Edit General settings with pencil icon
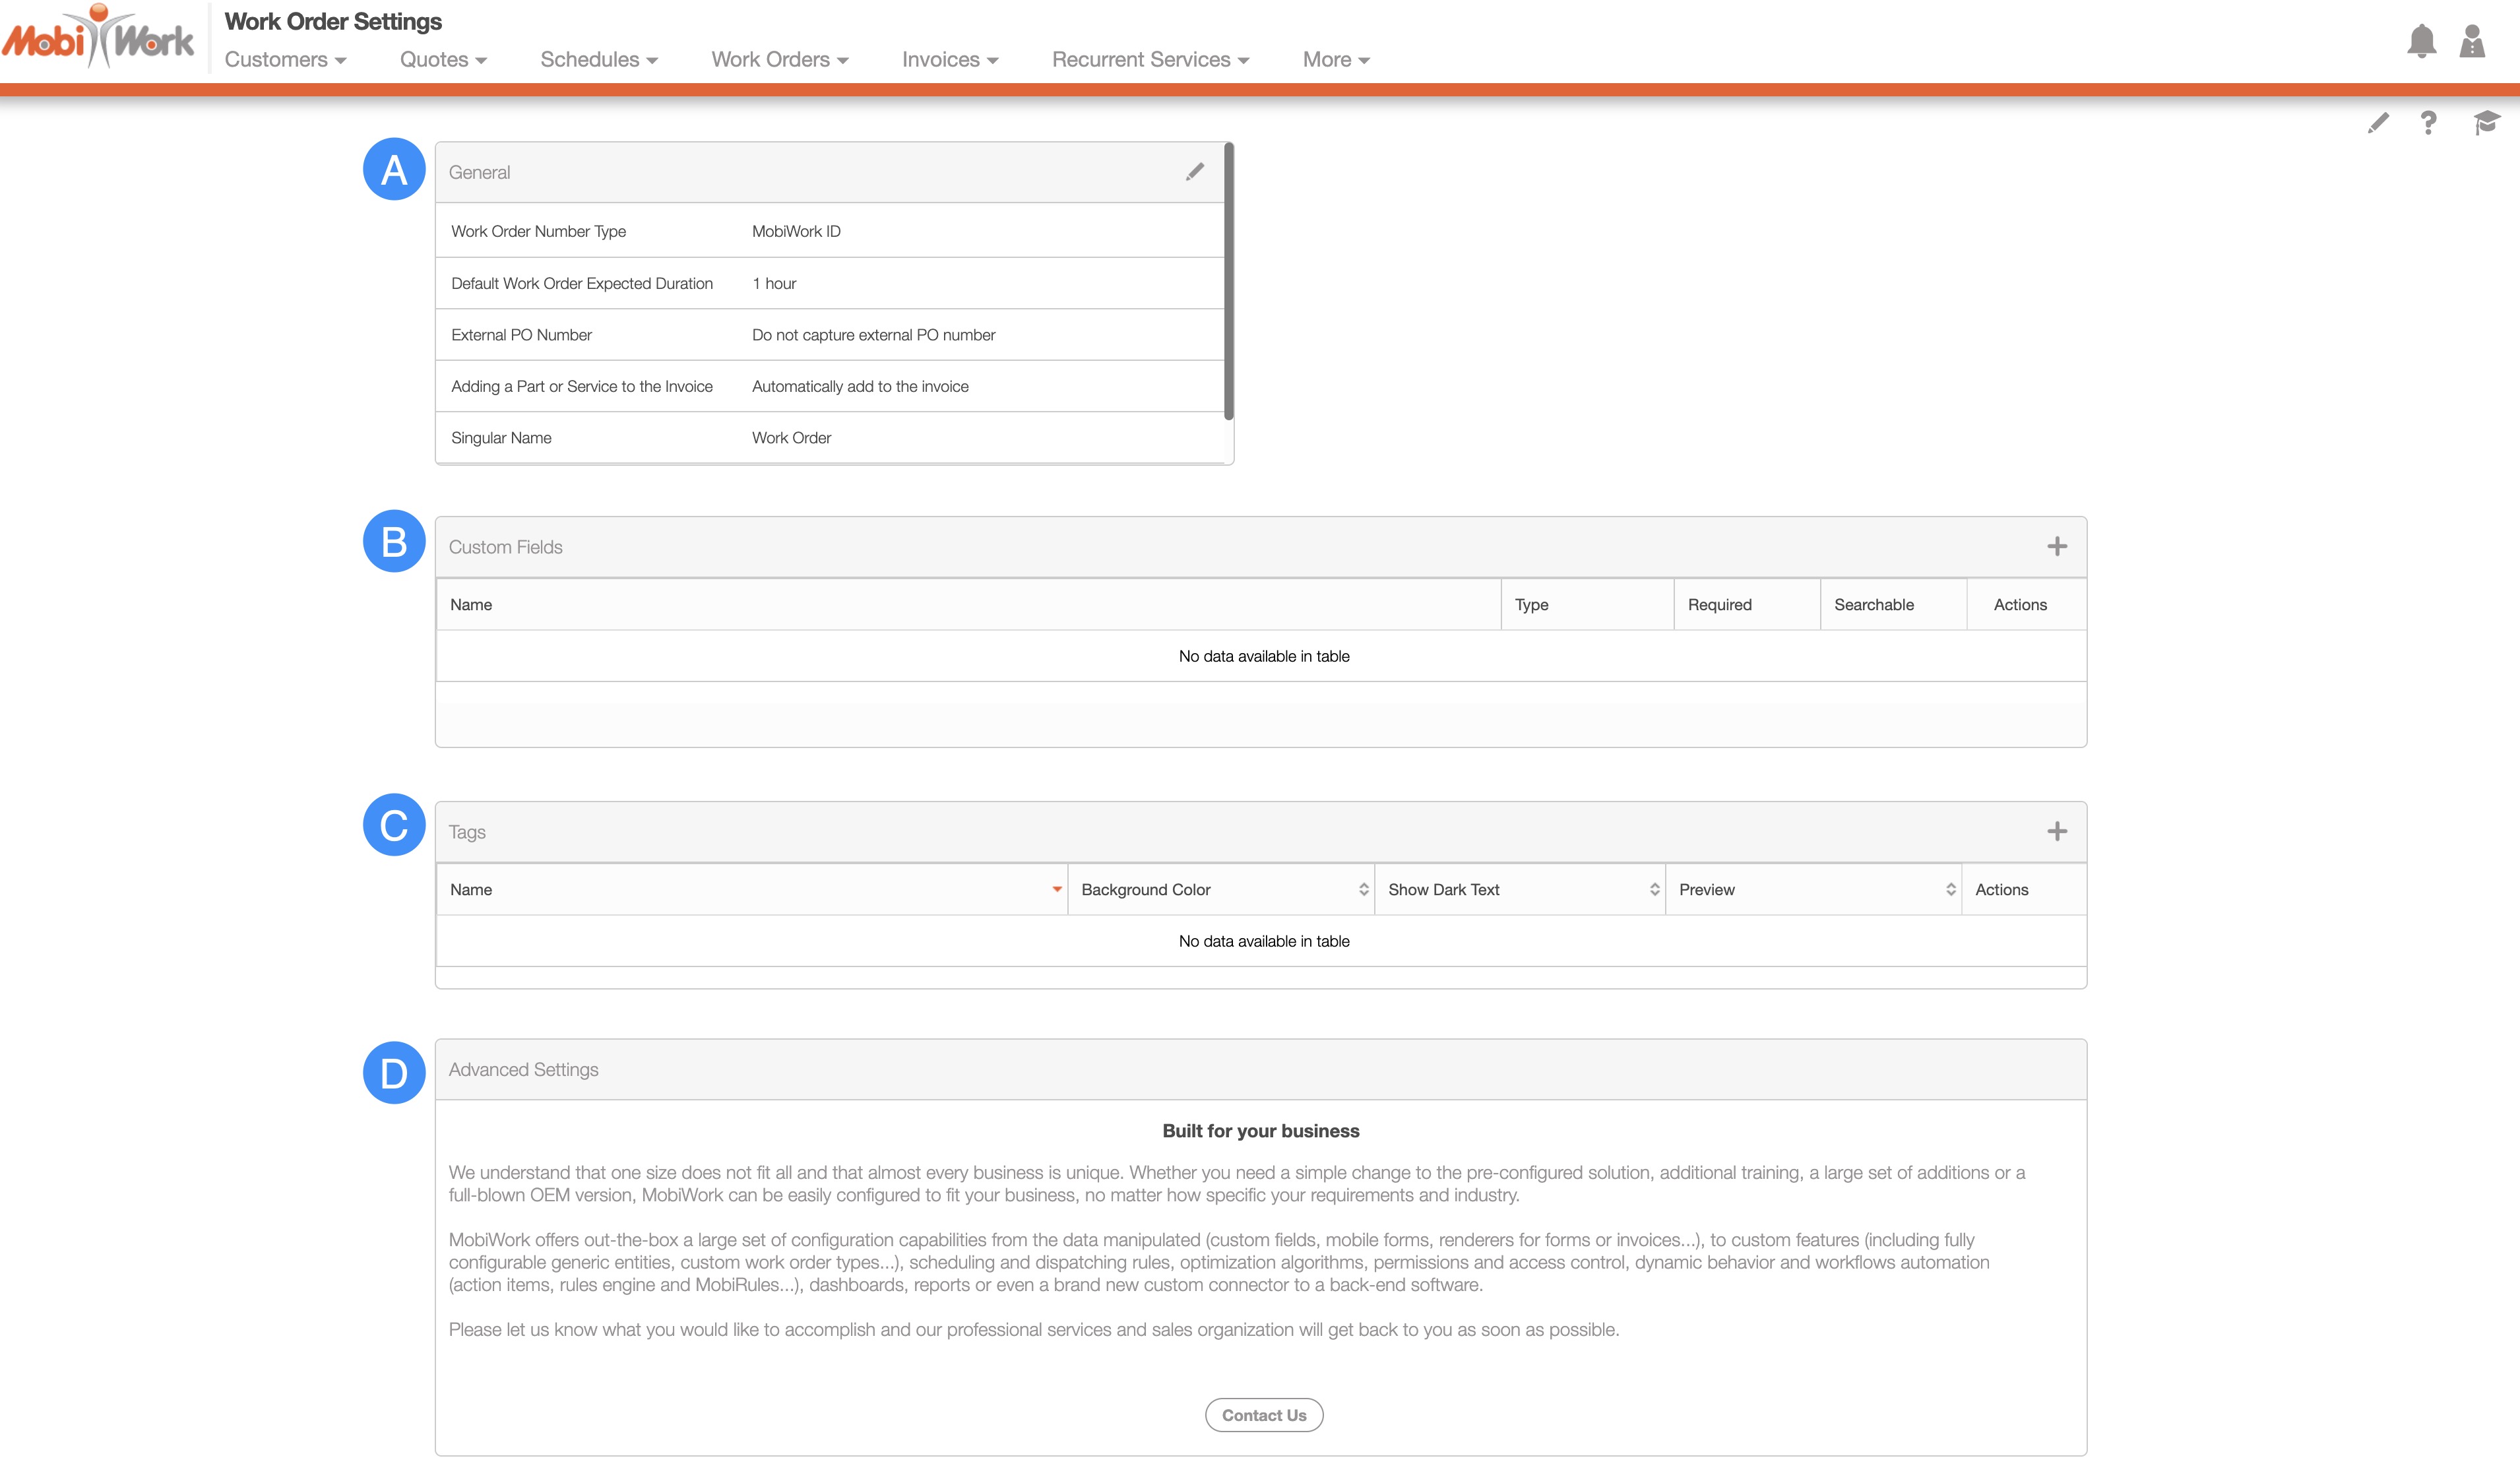The image size is (2520, 1483). click(1194, 172)
